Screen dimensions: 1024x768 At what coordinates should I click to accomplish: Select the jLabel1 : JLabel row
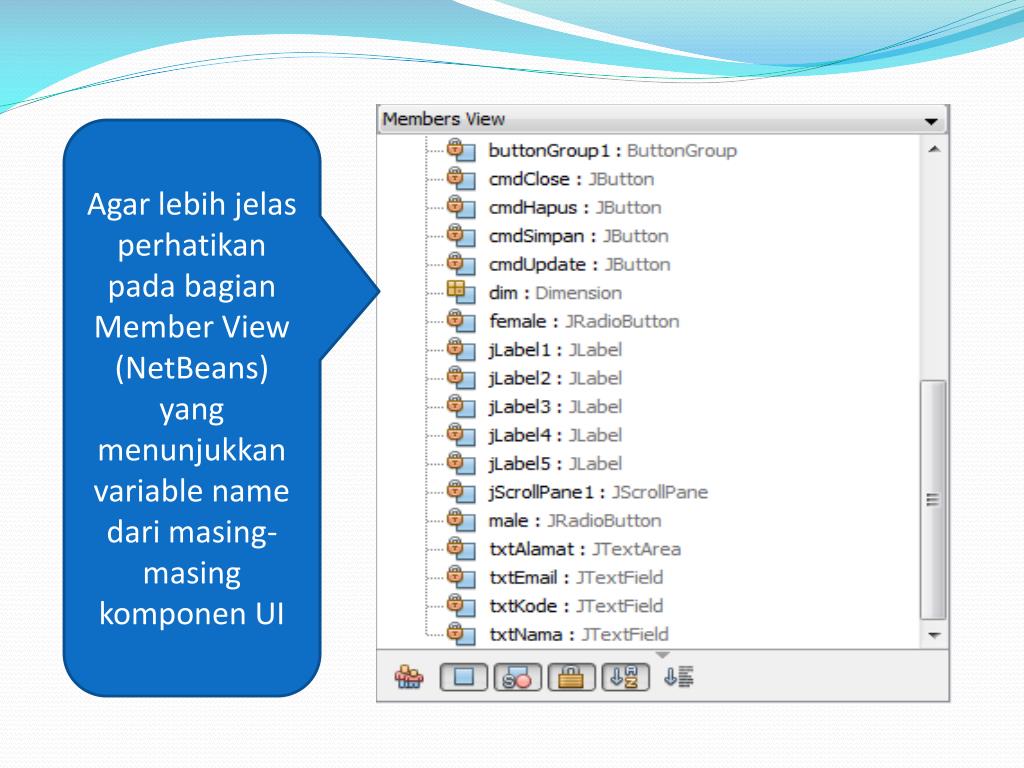555,350
